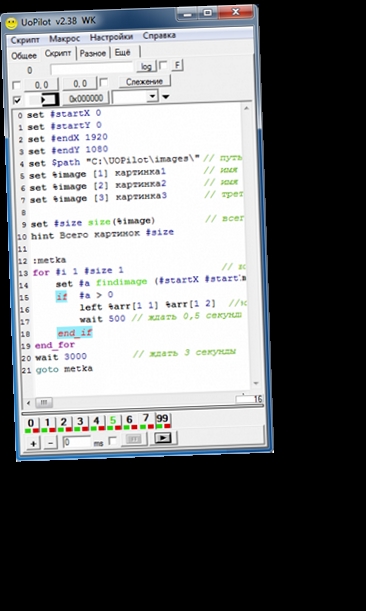Select script slot 0
Screen dimensions: 366x611
[31, 423]
